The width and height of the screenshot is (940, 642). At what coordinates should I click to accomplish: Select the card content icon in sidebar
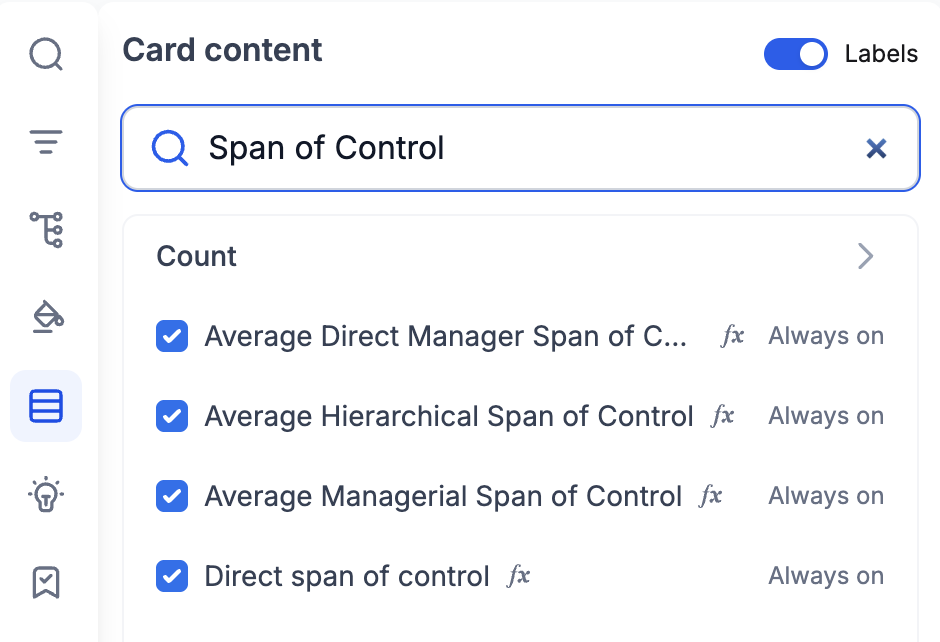coord(46,406)
